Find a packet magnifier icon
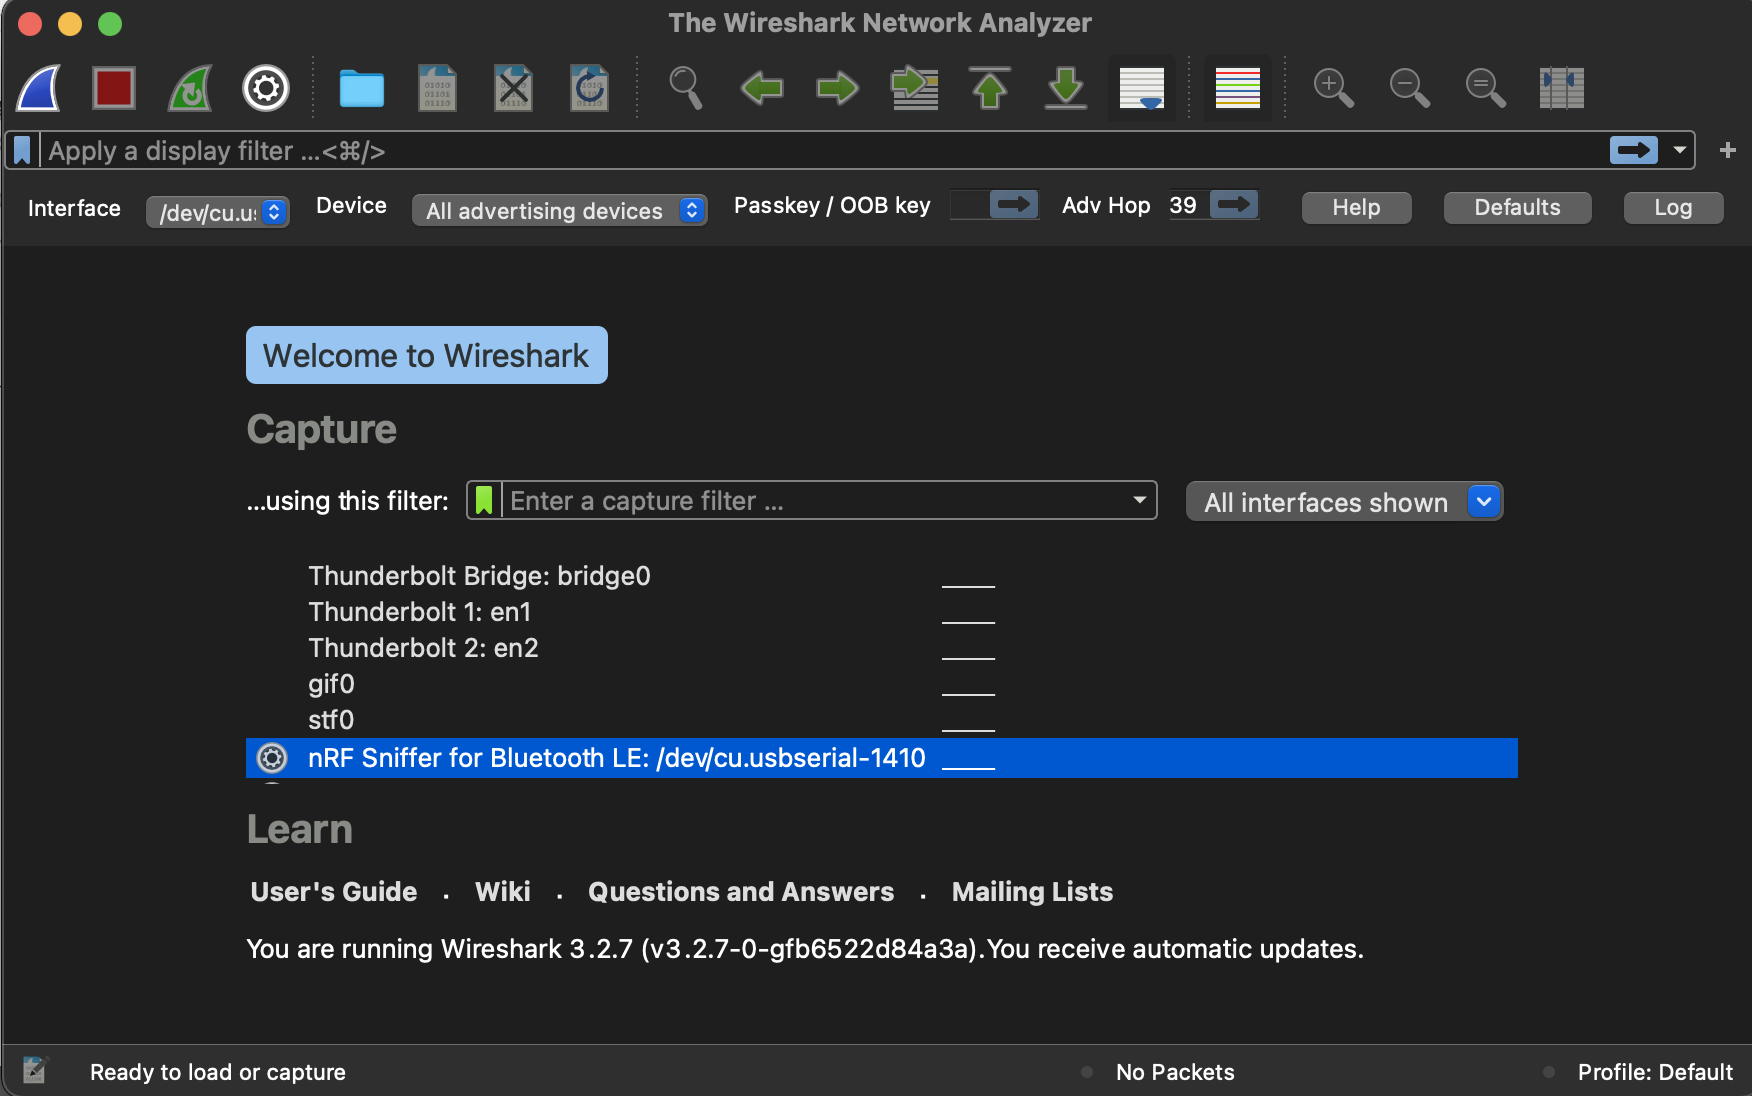 tap(685, 88)
